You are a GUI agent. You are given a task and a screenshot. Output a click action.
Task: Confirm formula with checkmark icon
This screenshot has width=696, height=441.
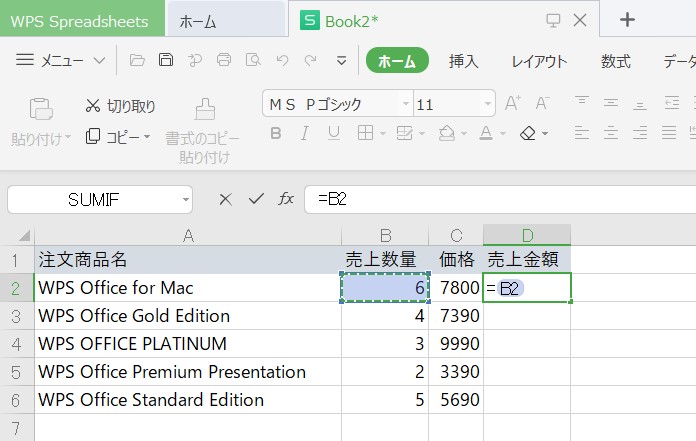[256, 199]
